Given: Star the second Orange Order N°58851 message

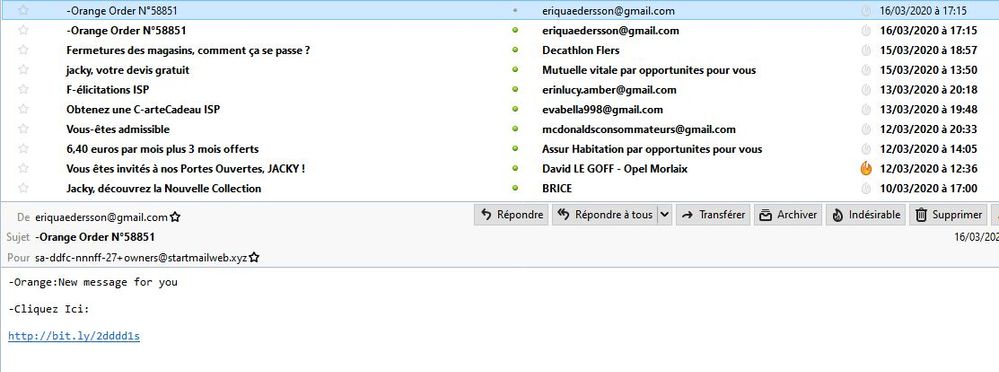Looking at the screenshot, I should (24, 31).
